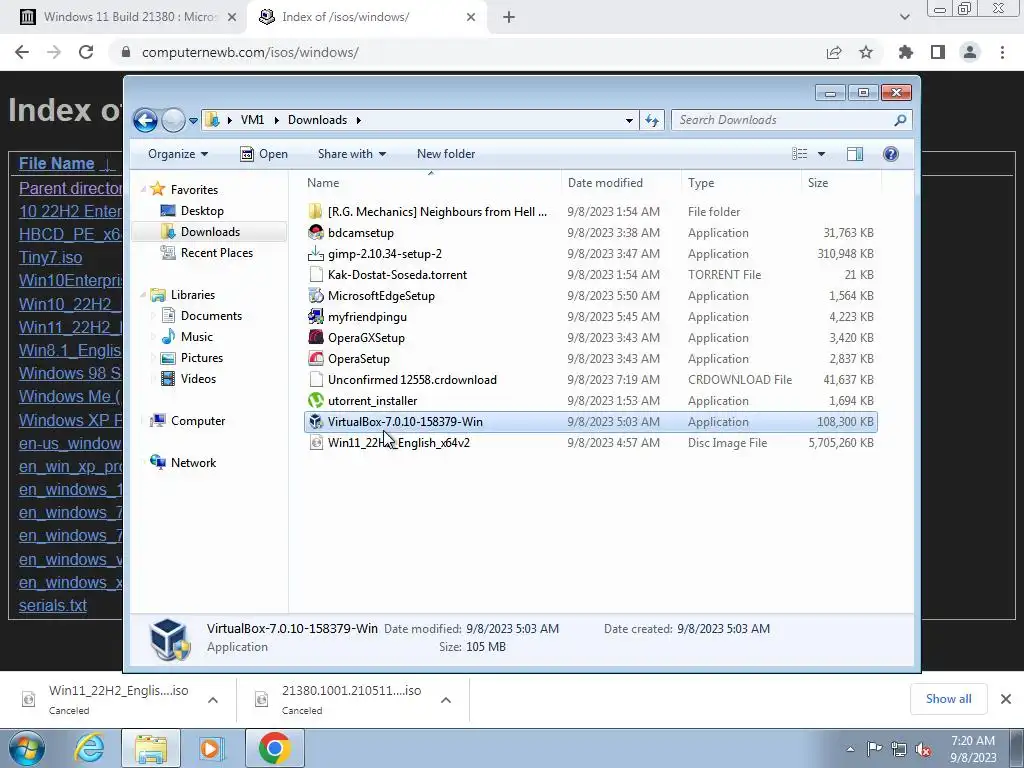Select the utorrent_installer icon
Image resolution: width=1024 pixels, height=768 pixels.
[316, 400]
